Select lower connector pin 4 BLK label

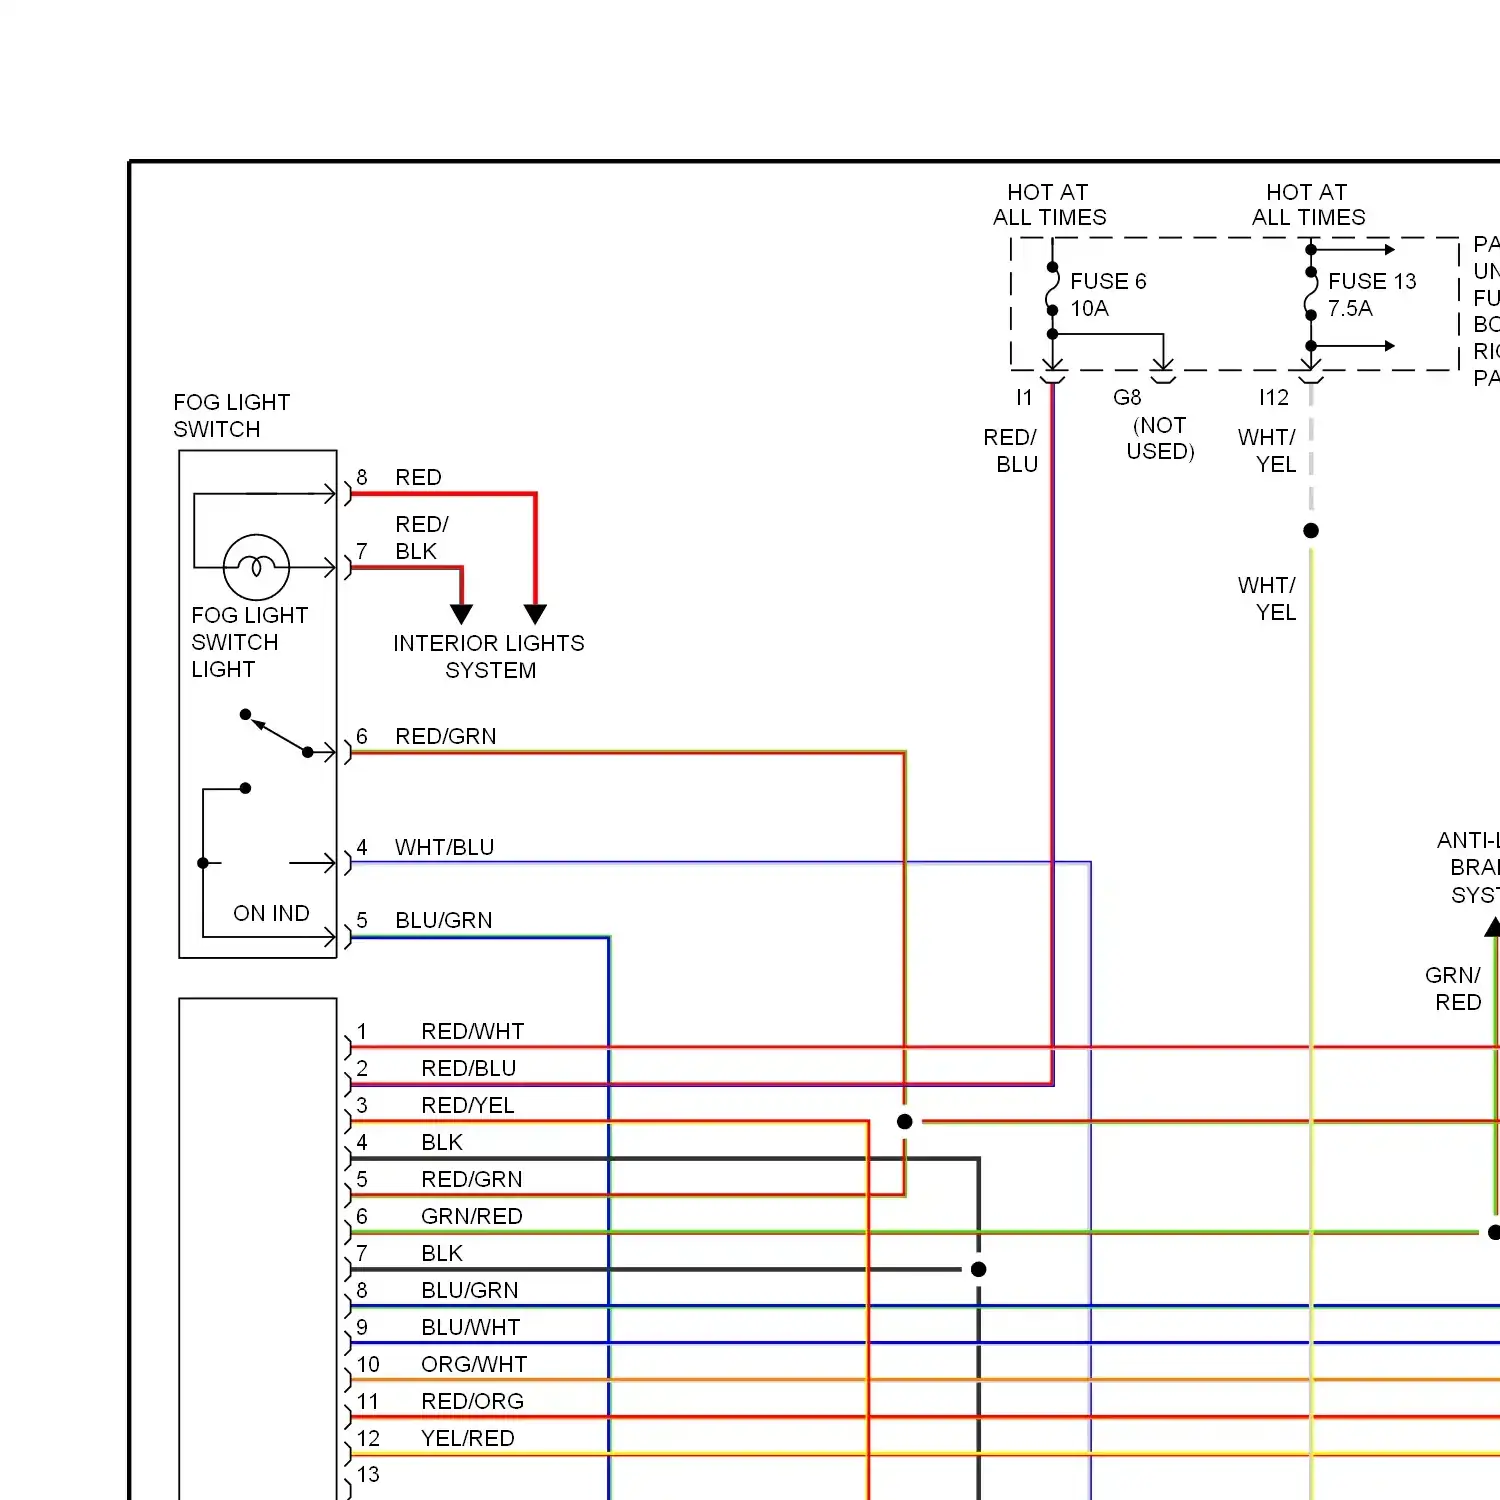pyautogui.click(x=441, y=1142)
